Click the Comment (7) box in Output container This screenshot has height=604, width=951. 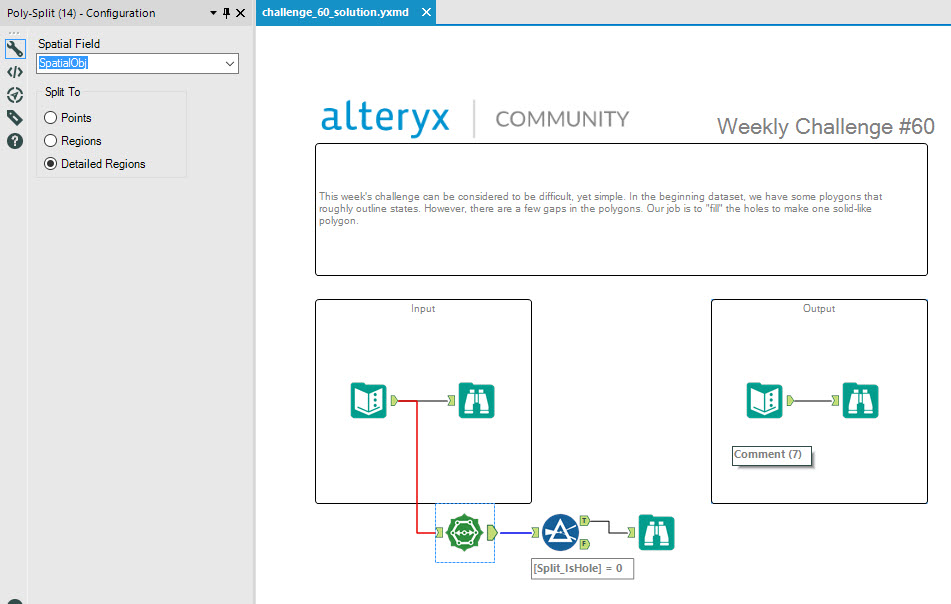tap(771, 455)
